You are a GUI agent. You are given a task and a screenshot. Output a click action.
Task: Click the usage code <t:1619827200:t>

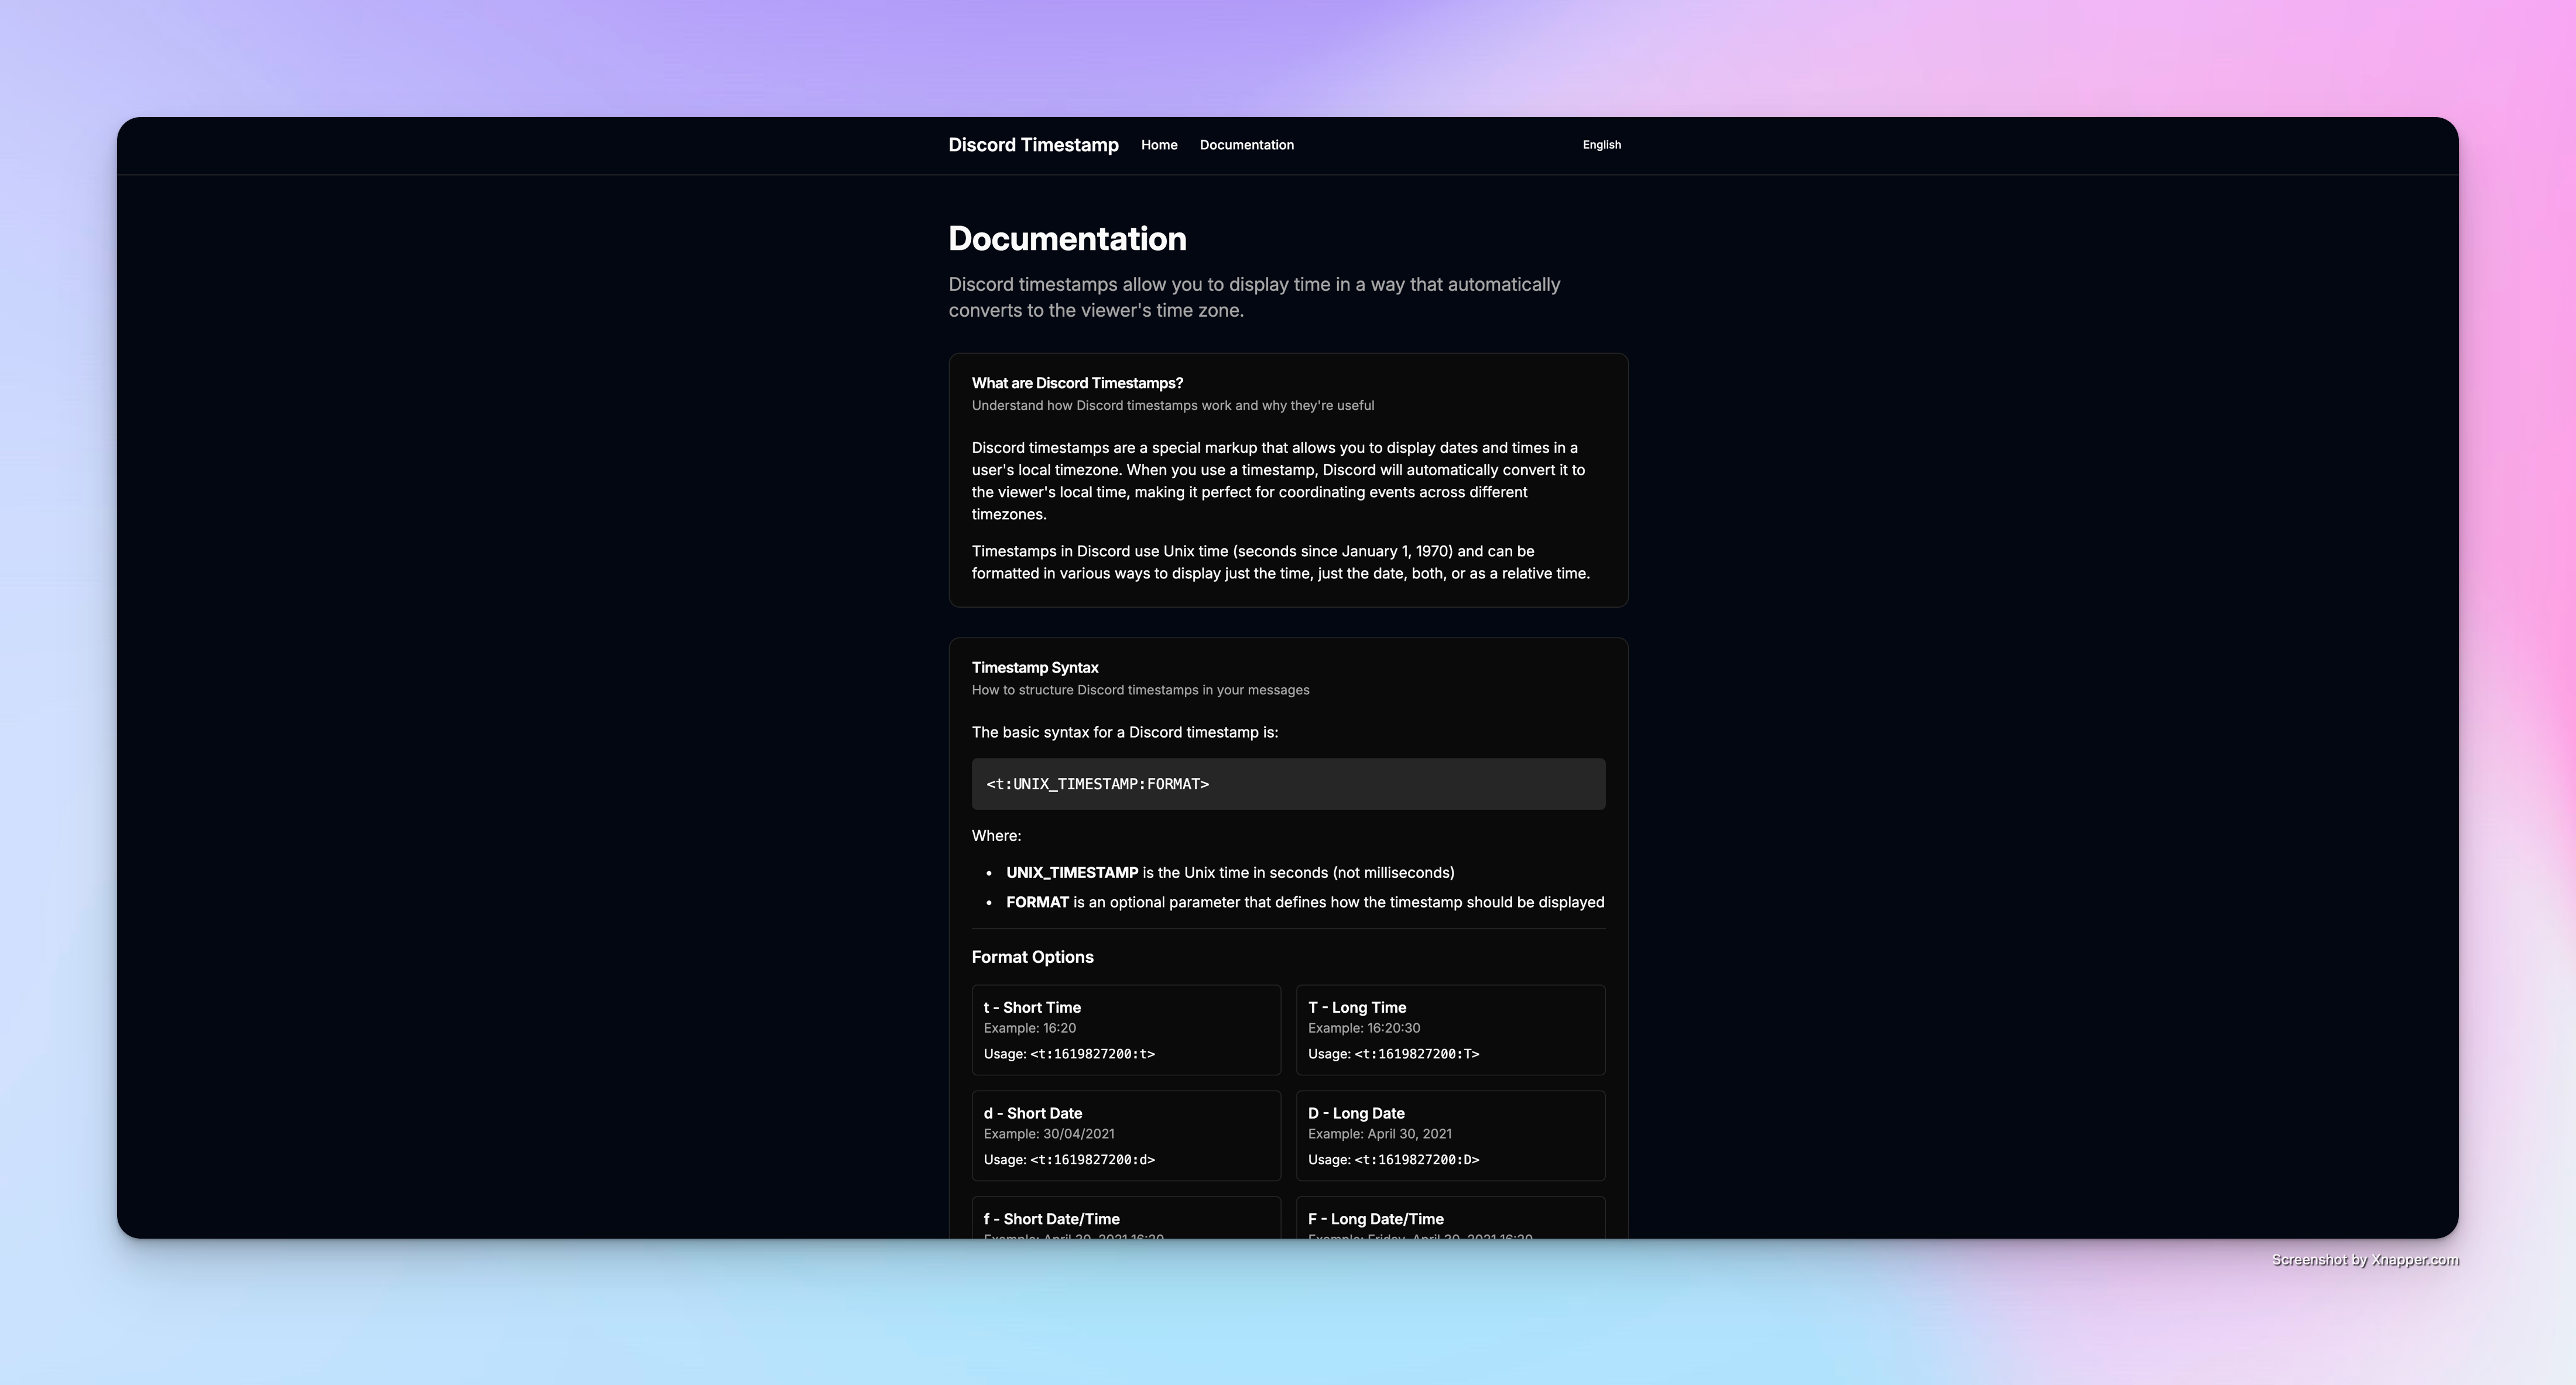click(x=1092, y=1054)
